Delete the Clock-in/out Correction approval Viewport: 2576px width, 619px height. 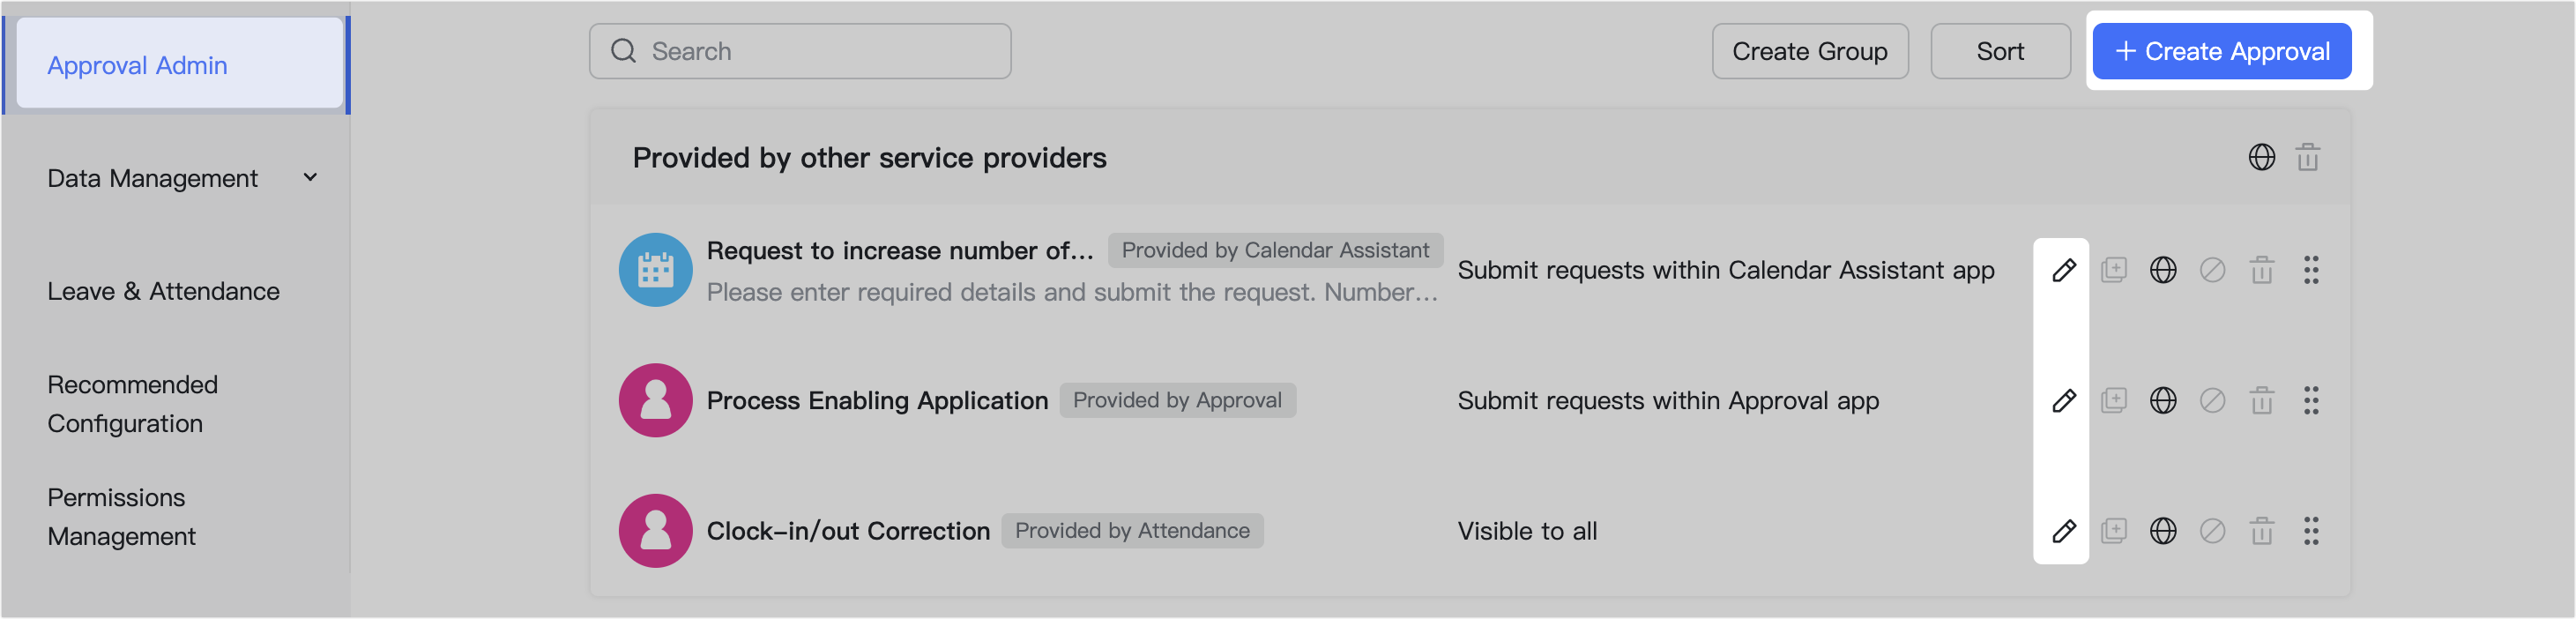pos(2263,531)
